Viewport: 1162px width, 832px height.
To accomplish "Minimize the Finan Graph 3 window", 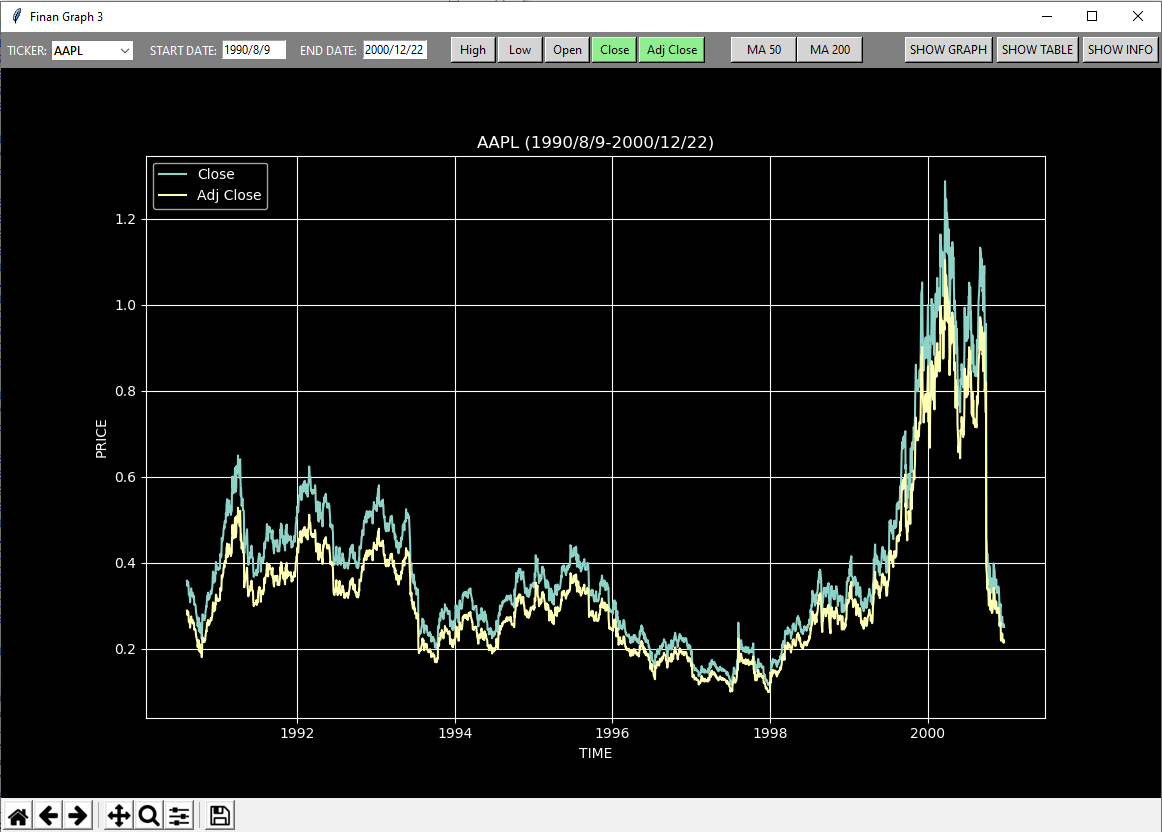I will point(1047,16).
